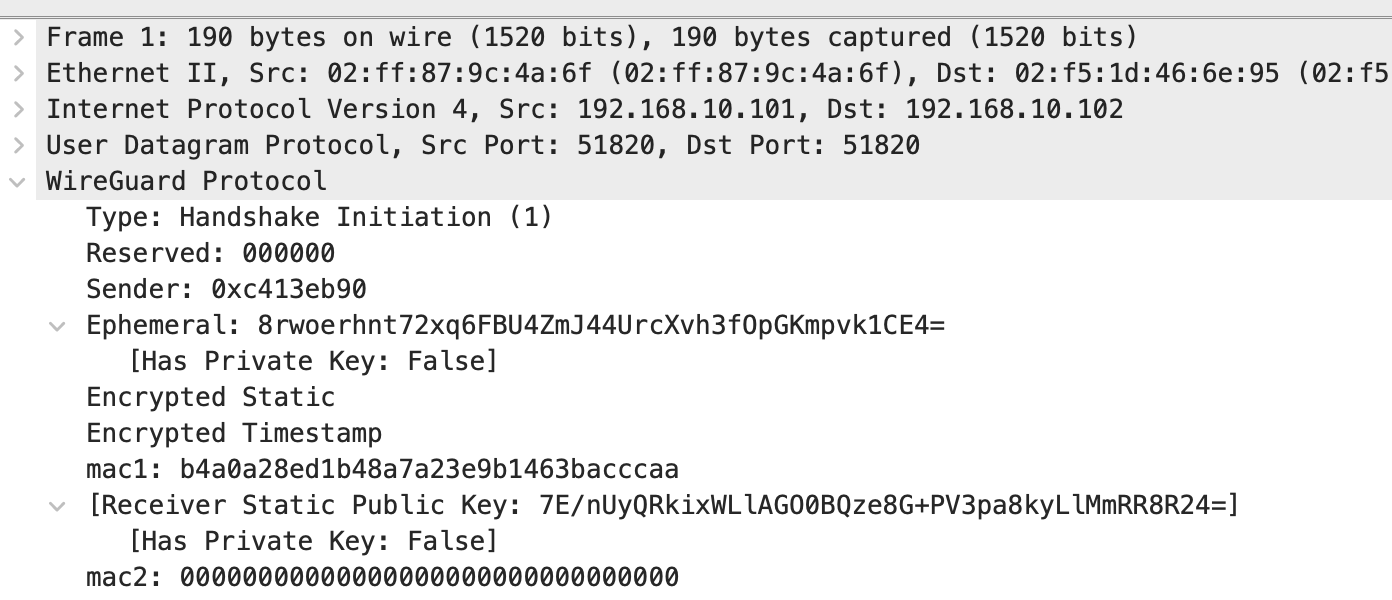Viewport: 1392px width, 600px height.
Task: Select the Sender: 0xc413eb90 field
Action: point(226,290)
